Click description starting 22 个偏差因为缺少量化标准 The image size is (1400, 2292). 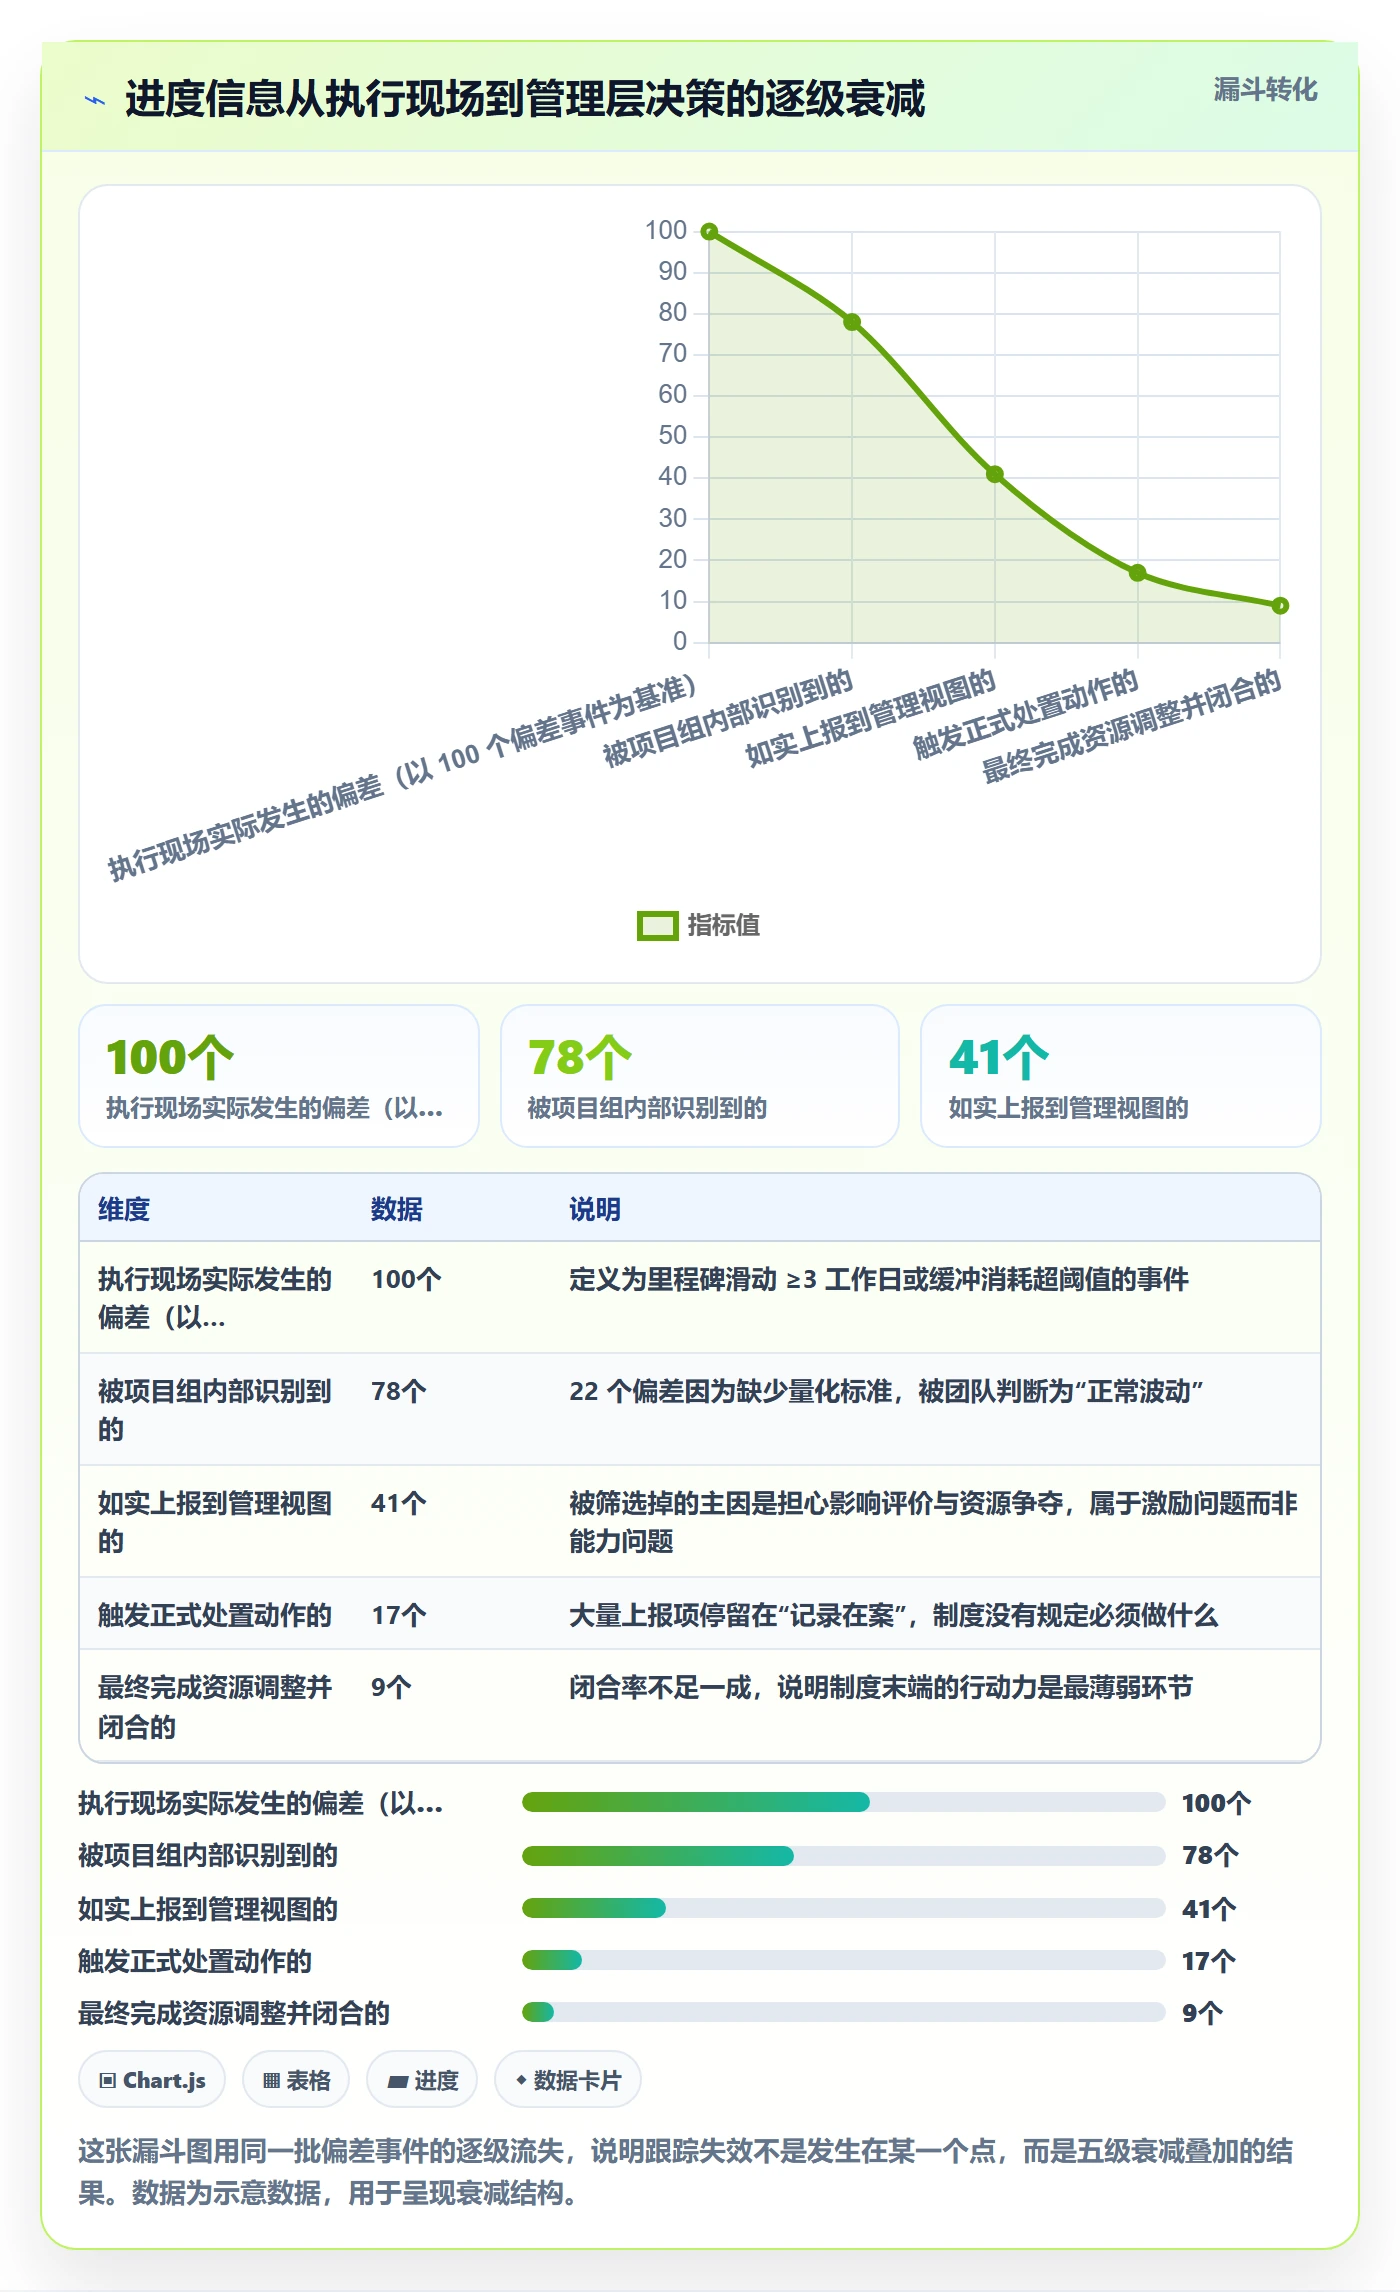click(x=886, y=1391)
